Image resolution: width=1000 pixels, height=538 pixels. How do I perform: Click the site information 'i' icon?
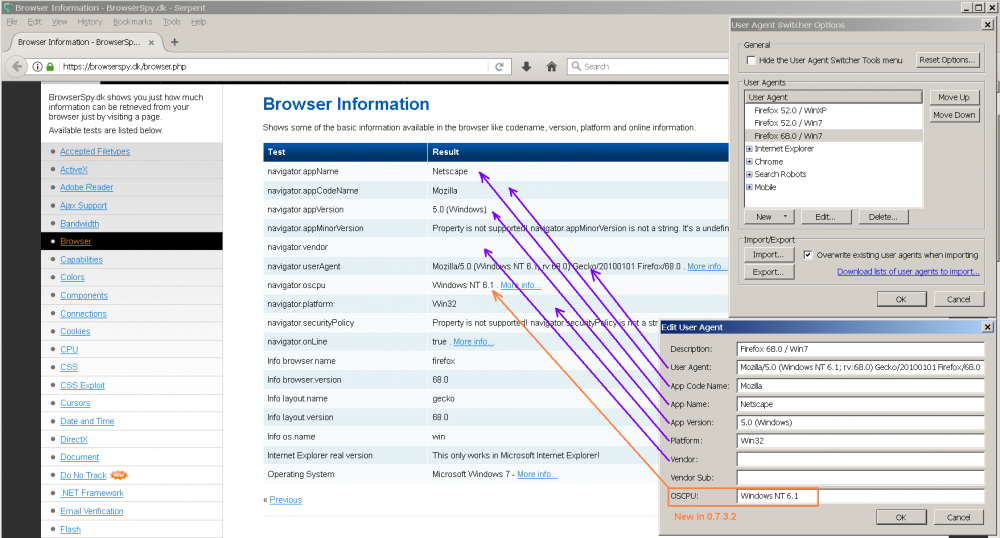[x=37, y=67]
